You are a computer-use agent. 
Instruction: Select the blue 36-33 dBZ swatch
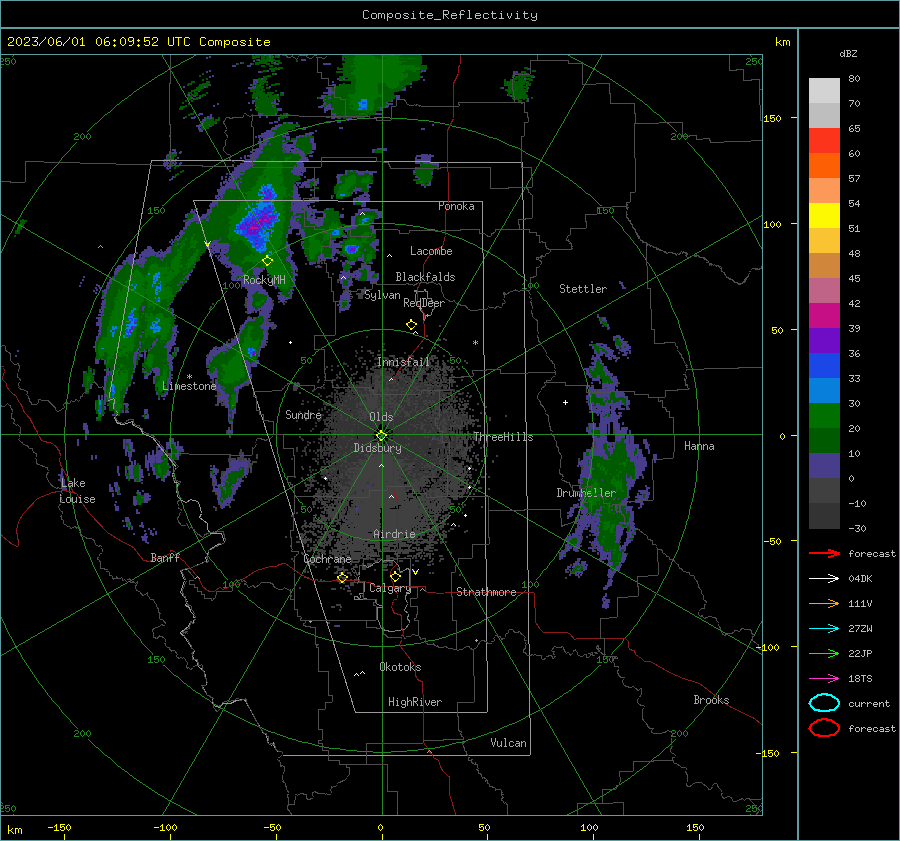pyautogui.click(x=824, y=365)
